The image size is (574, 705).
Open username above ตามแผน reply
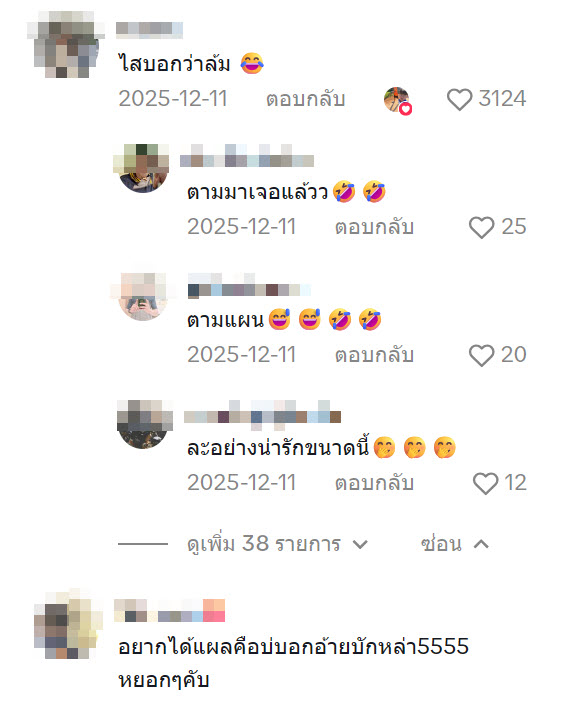point(249,286)
